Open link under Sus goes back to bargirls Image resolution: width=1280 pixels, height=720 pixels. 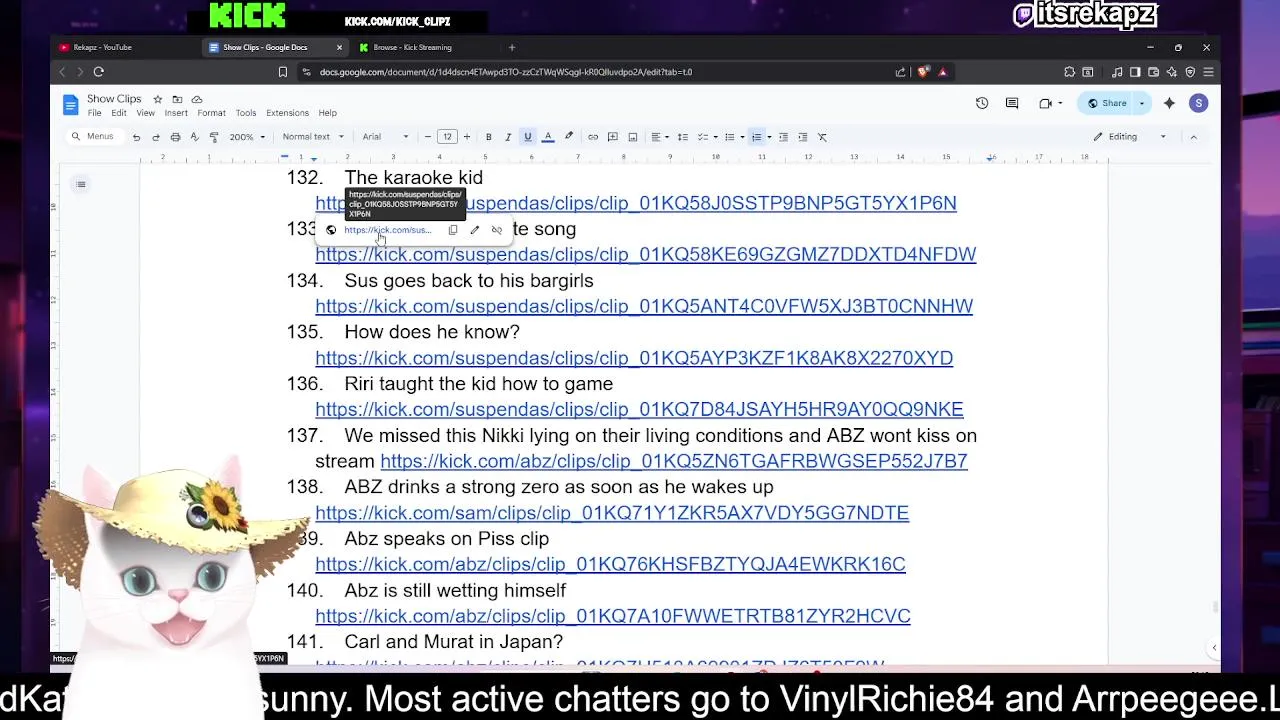point(644,306)
